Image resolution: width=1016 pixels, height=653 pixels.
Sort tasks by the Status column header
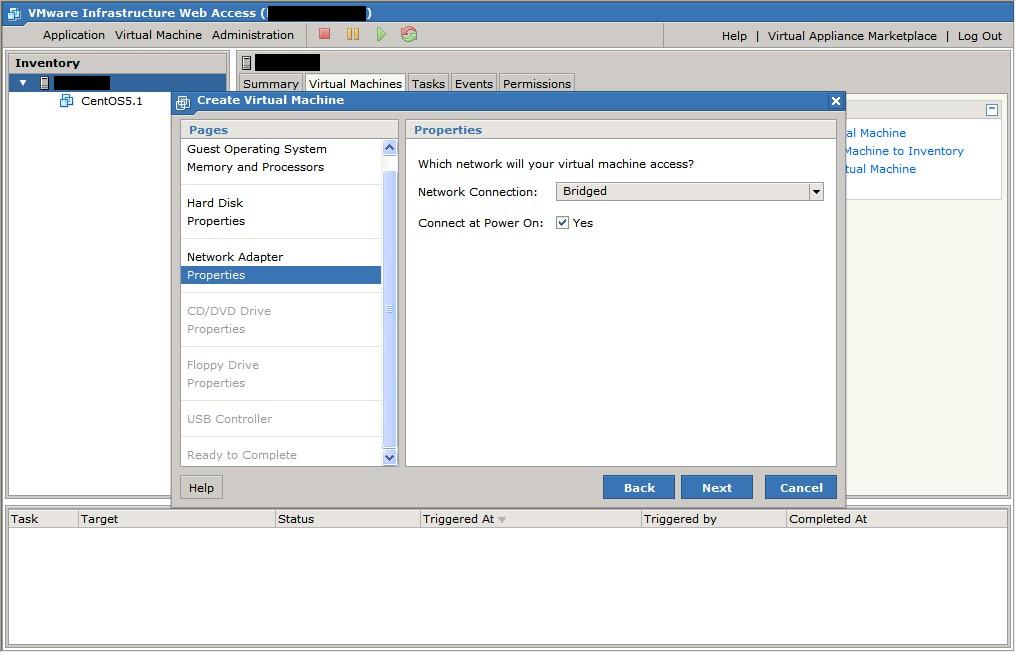pos(348,519)
